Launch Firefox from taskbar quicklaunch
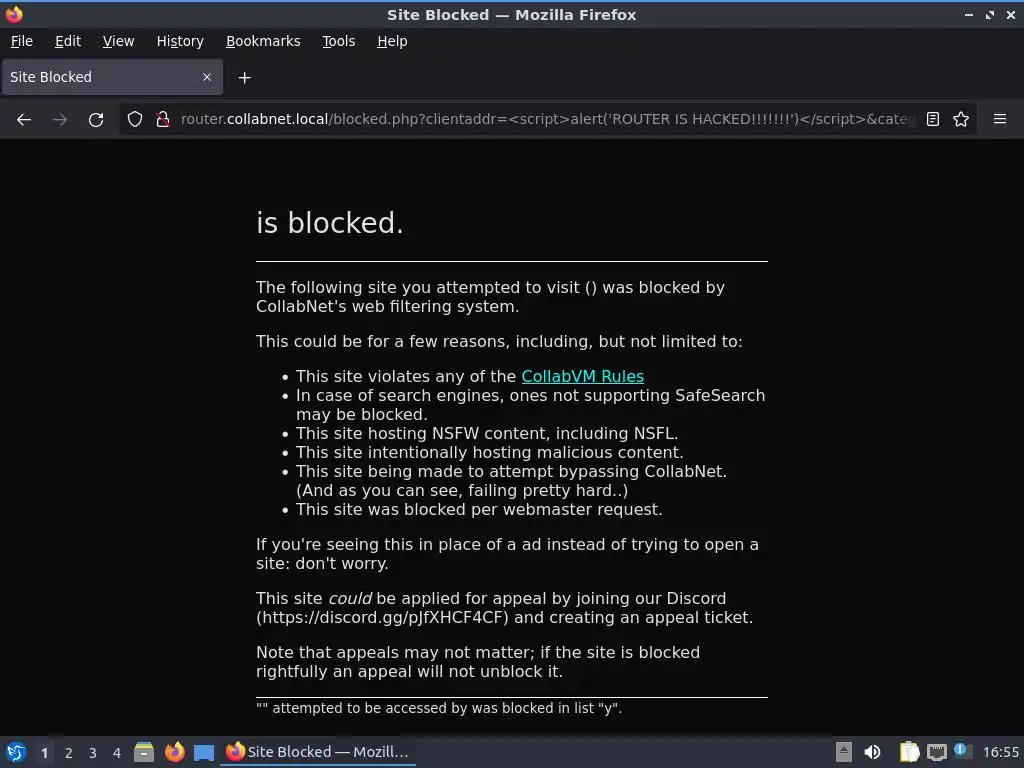Screen dimensions: 1024x768 (174, 752)
